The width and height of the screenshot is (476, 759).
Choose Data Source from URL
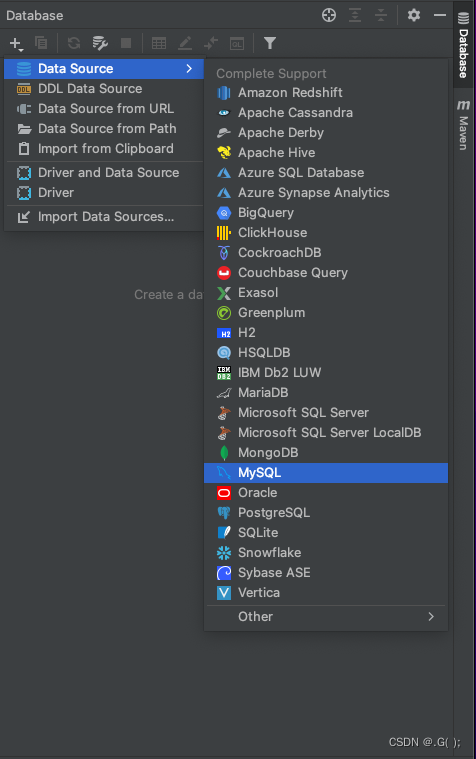pos(104,108)
